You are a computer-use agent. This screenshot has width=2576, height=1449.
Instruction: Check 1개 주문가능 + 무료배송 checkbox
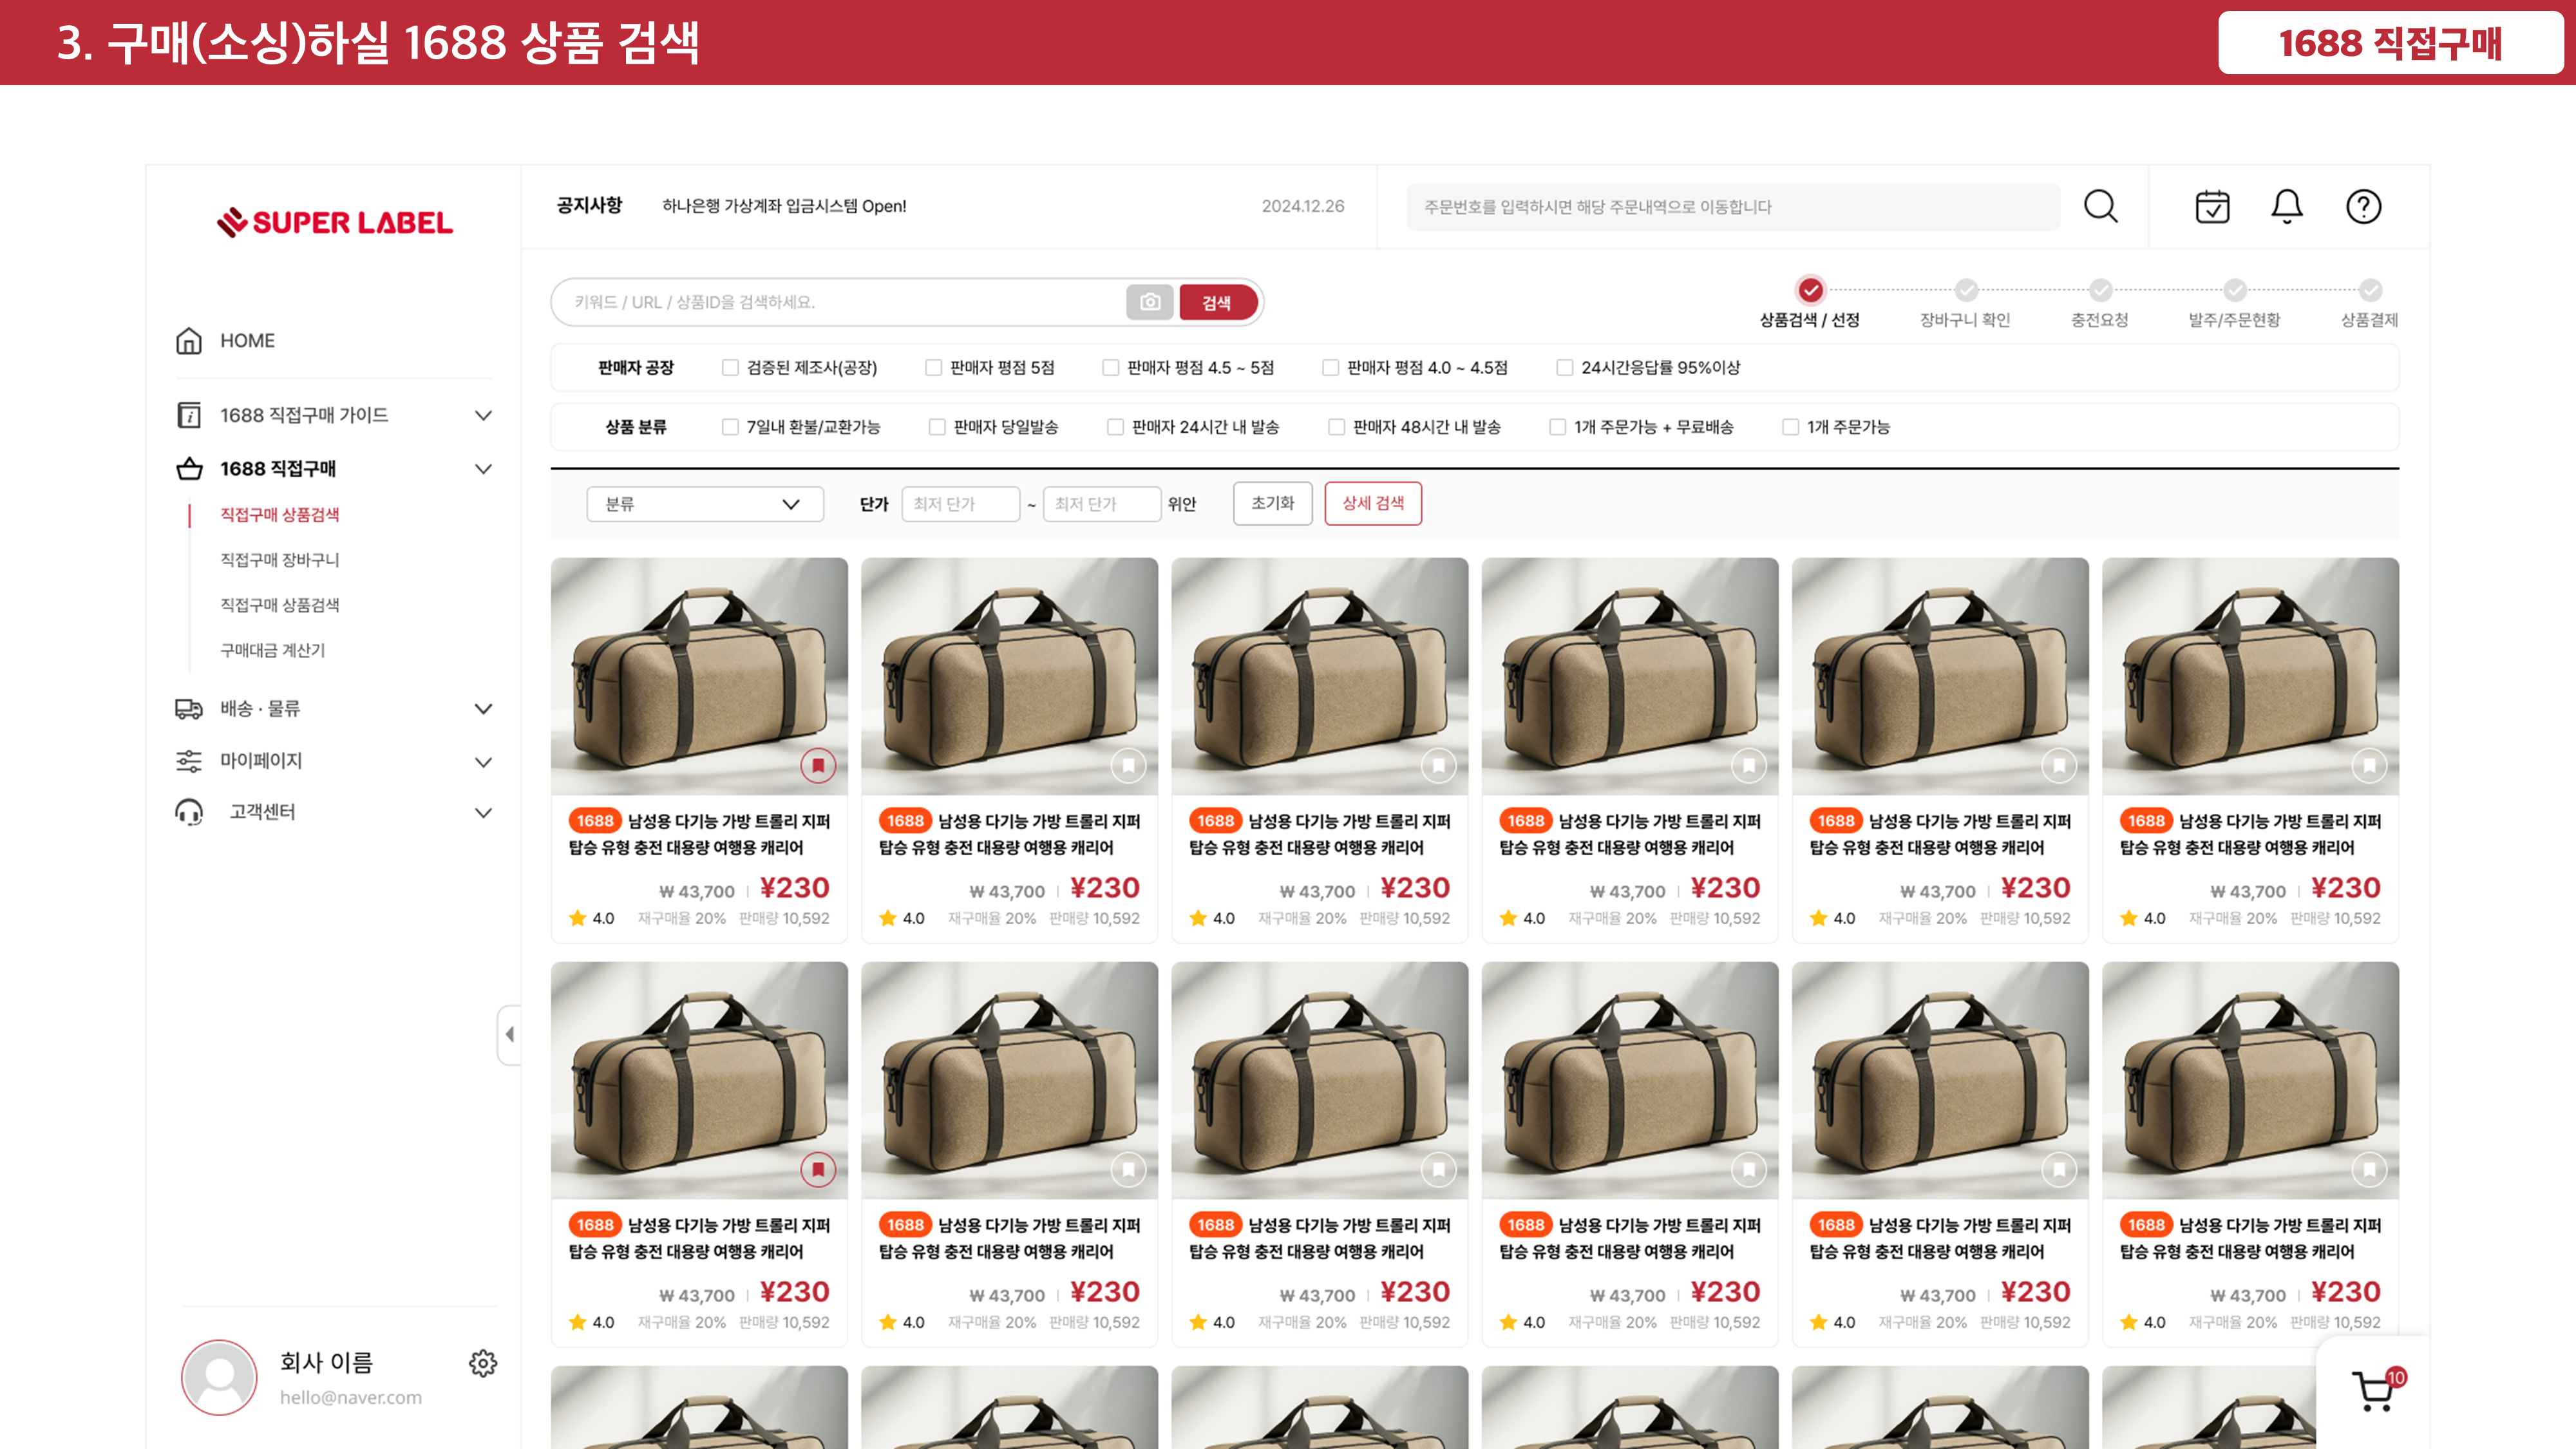pyautogui.click(x=1557, y=427)
